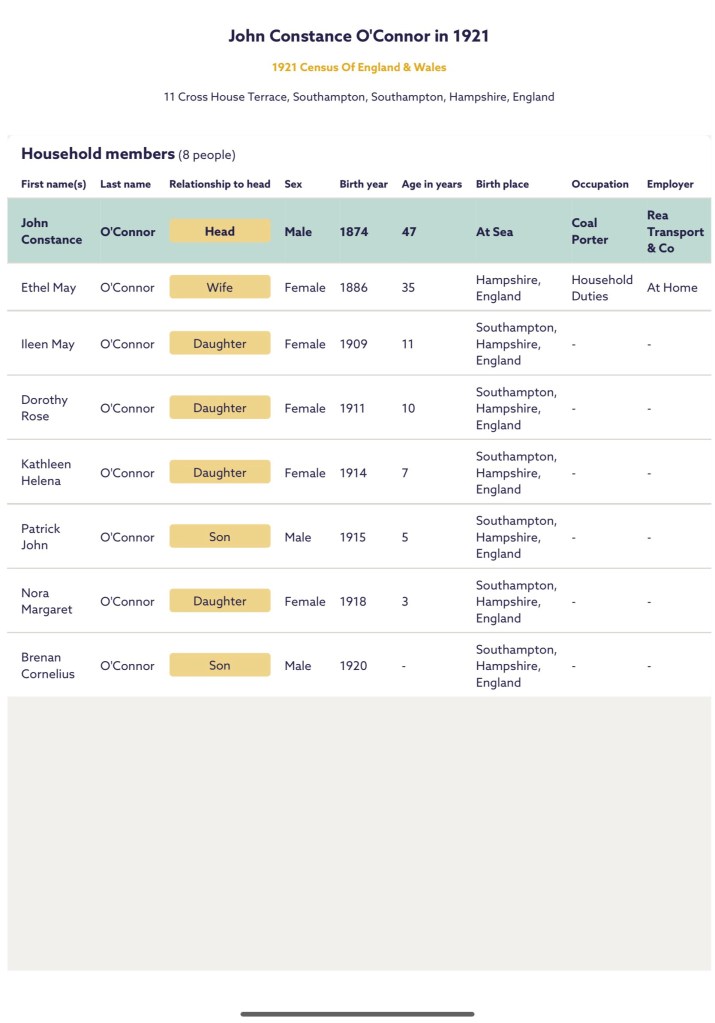Select the First name(s) column header

click(x=54, y=184)
